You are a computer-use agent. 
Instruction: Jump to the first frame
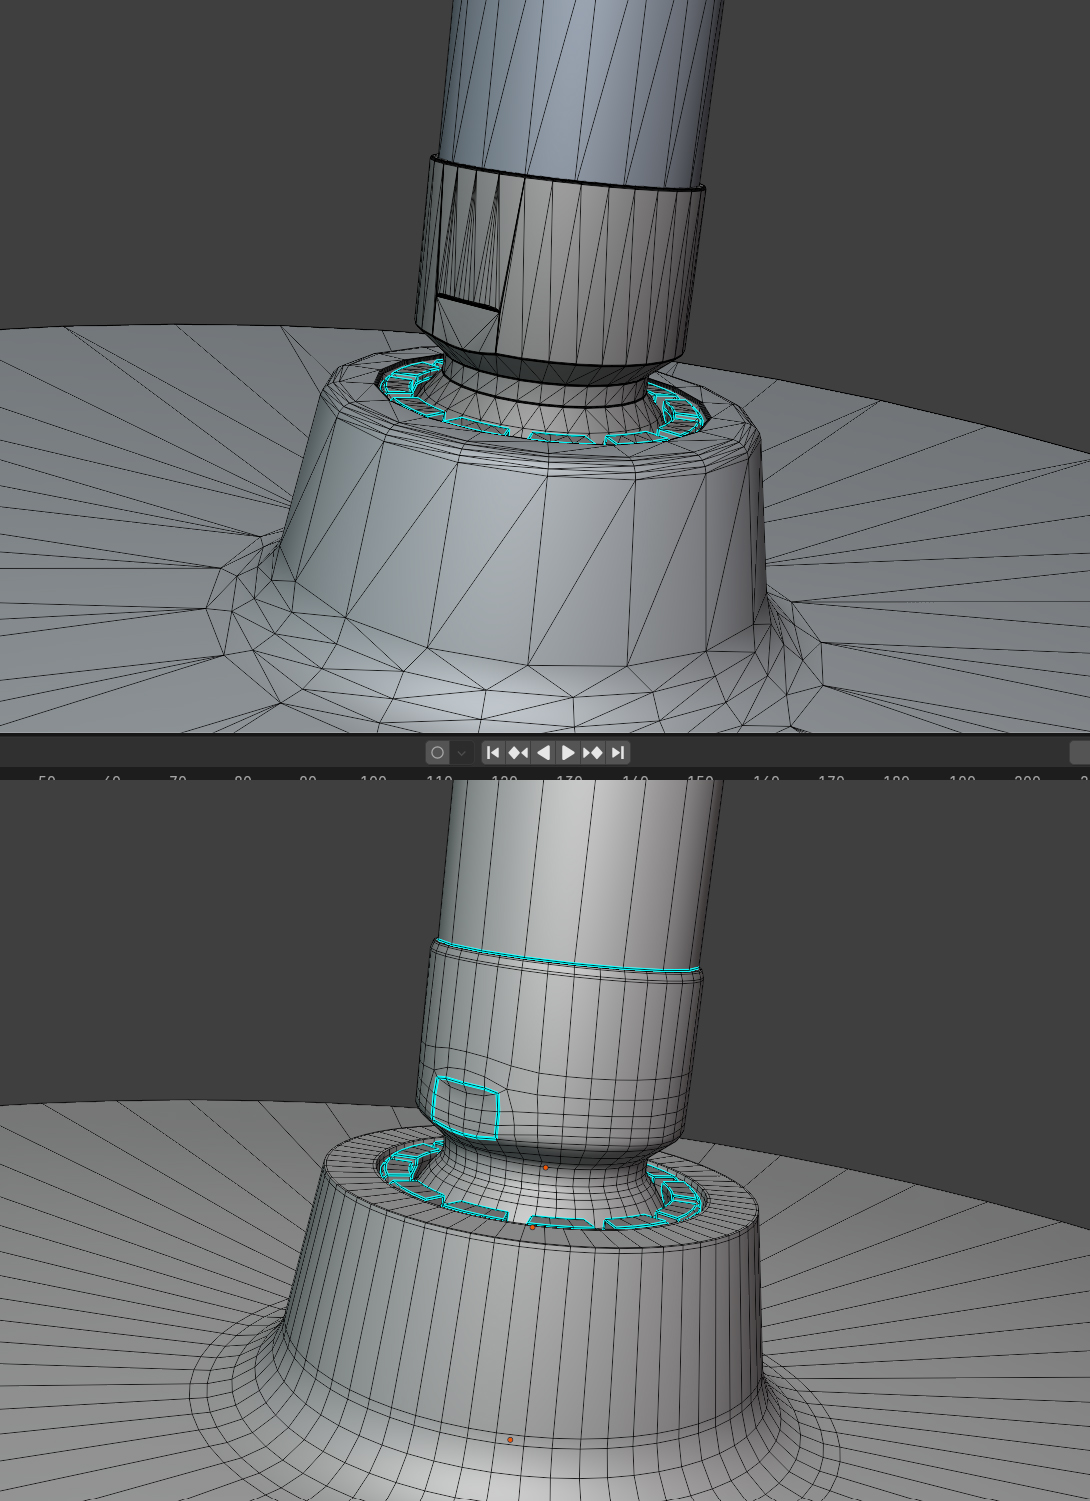click(x=493, y=752)
